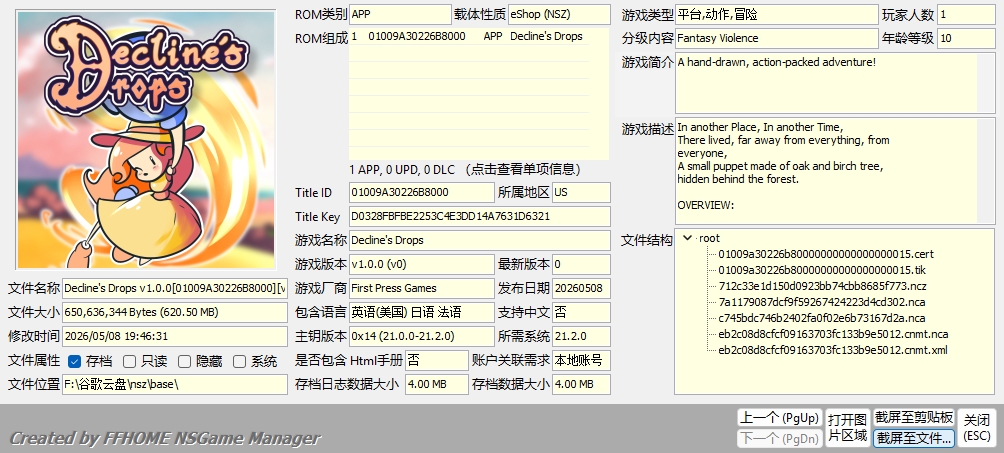Screen dimensions: 1004x453
Task: Click the 游戏厂商 First Press Games field
Action: coord(421,288)
